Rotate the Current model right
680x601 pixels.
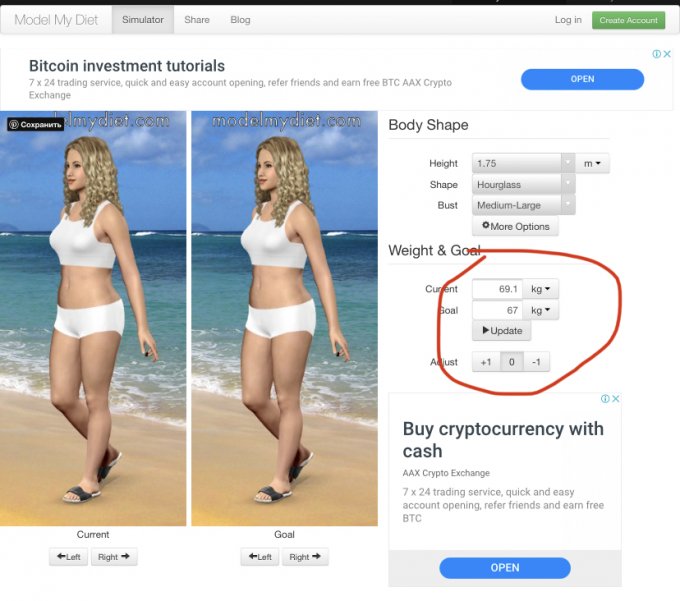pyautogui.click(x=114, y=556)
